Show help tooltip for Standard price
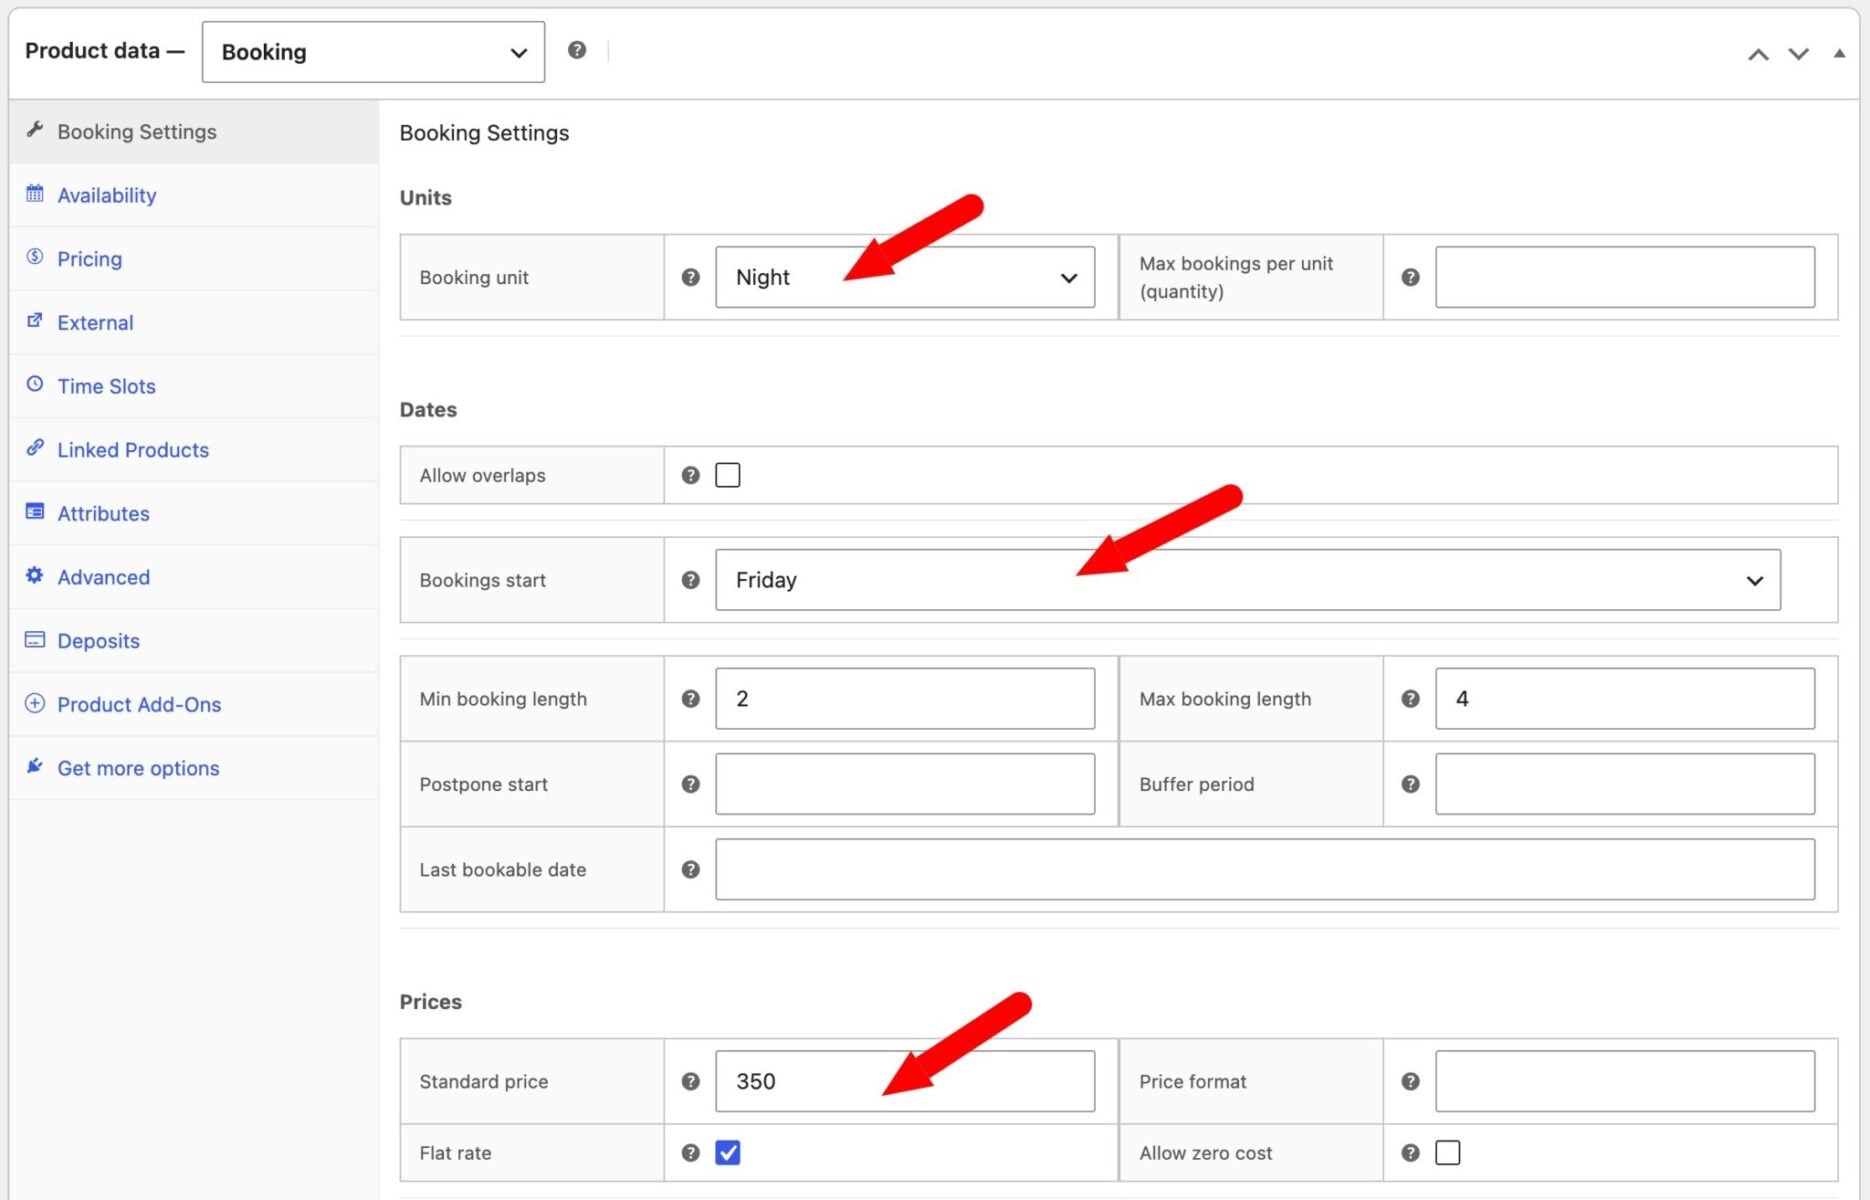Screen dimensions: 1870x1200 690,1081
